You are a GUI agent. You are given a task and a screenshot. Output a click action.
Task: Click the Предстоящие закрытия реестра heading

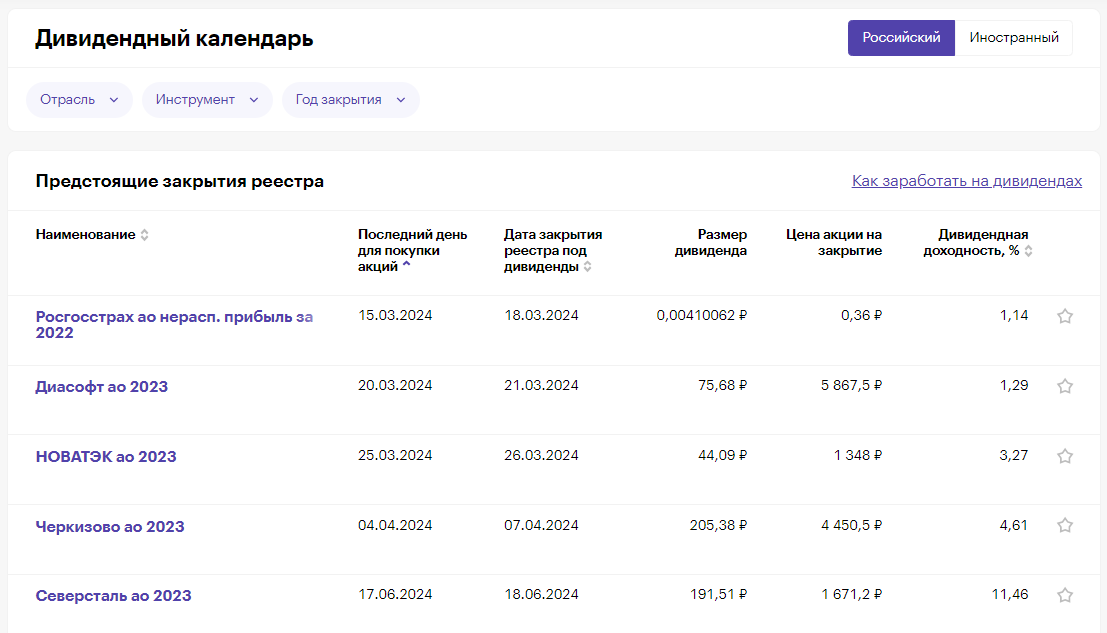point(179,181)
